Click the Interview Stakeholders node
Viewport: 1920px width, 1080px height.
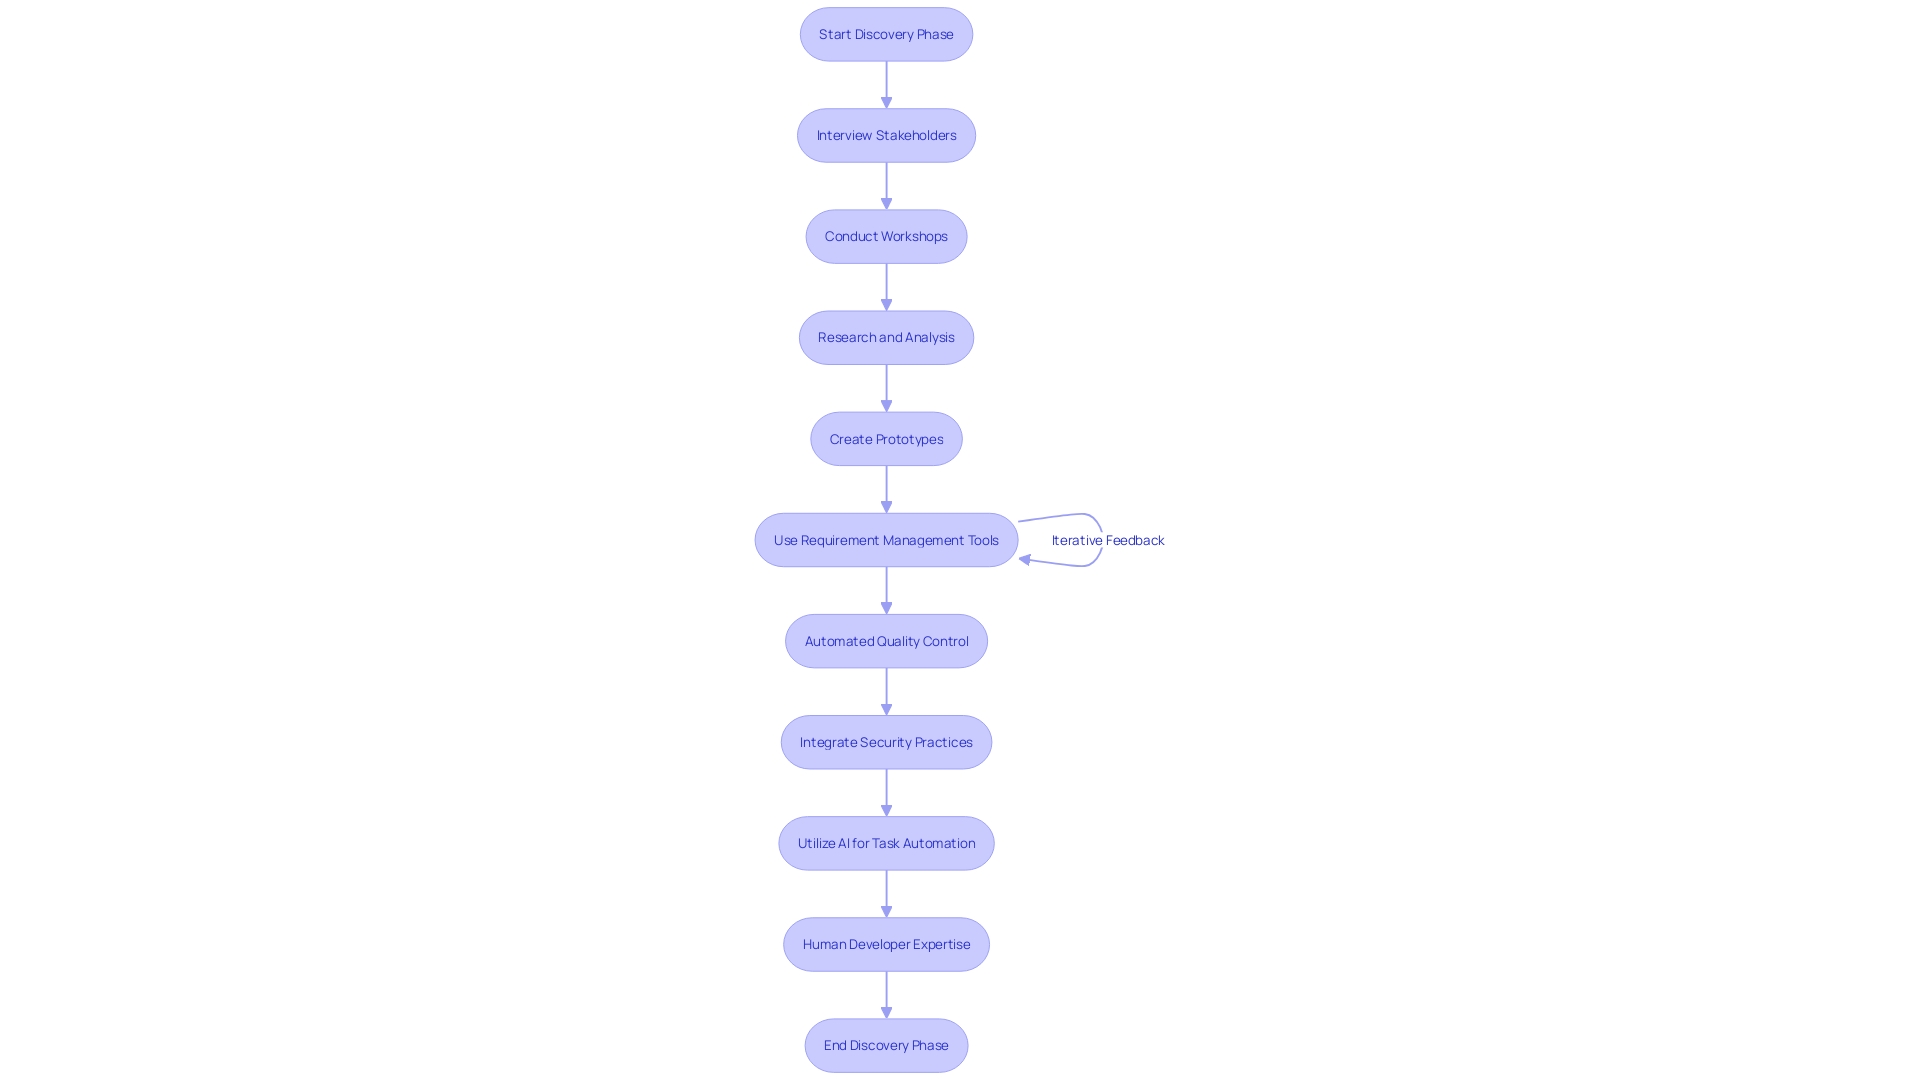886,135
